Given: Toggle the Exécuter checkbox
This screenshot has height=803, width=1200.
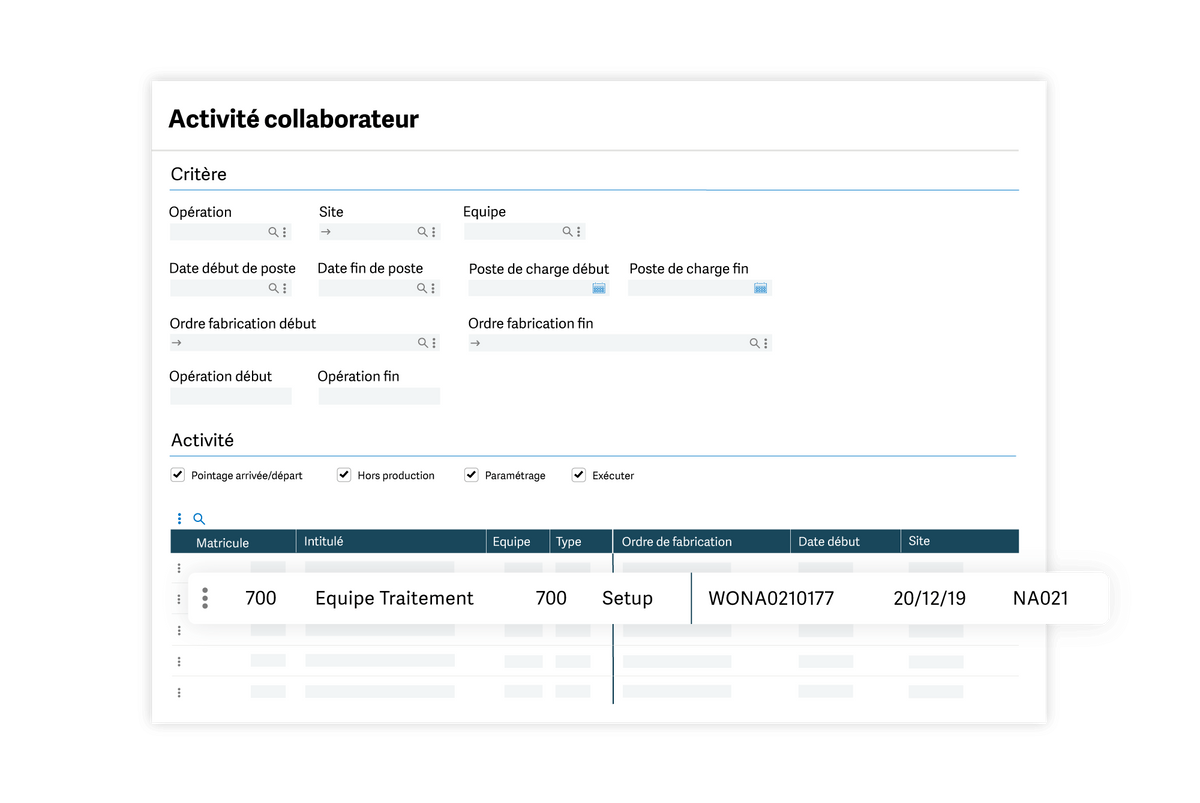Looking at the screenshot, I should tap(578, 475).
